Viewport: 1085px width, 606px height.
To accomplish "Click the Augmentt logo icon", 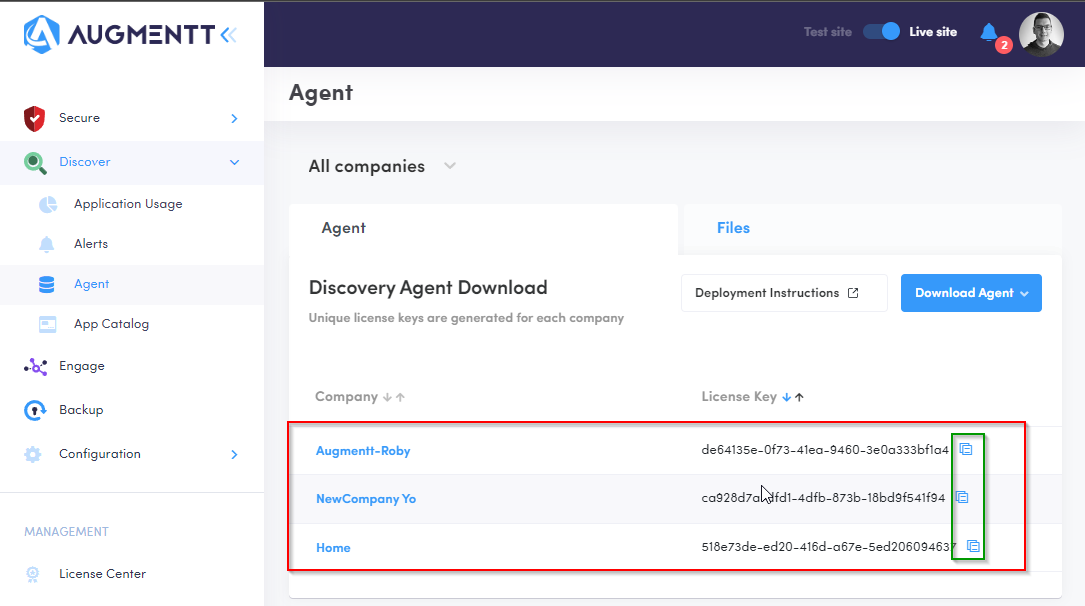I will [41, 35].
